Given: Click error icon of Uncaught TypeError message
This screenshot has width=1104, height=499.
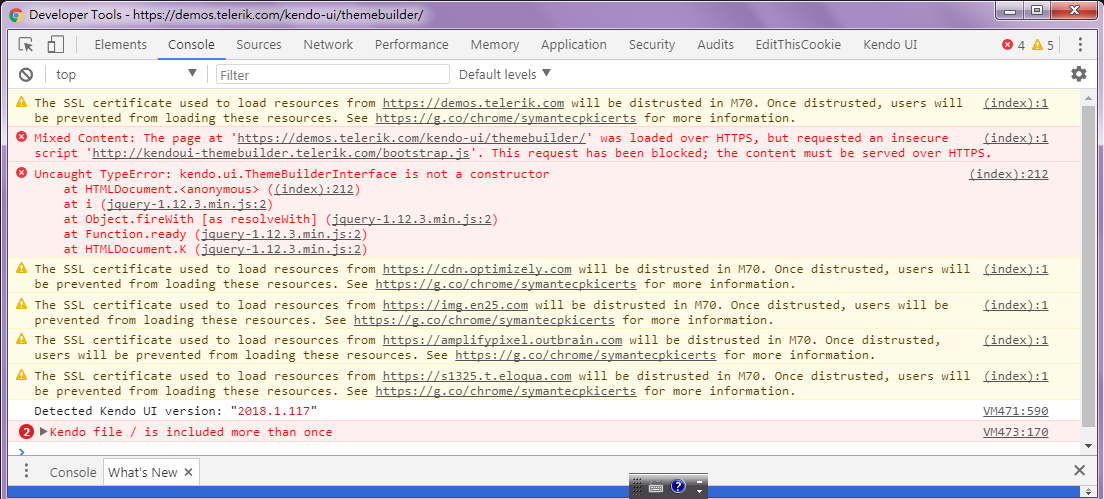Looking at the screenshot, I should pos(22,173).
